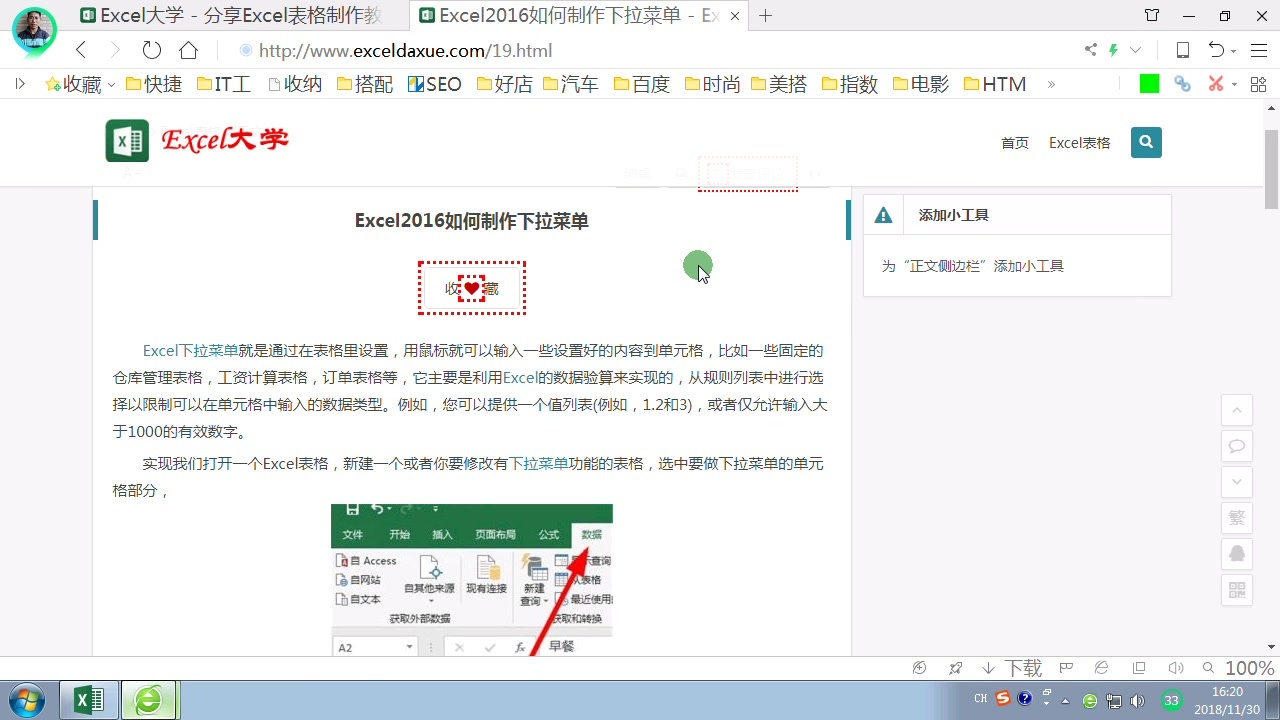Click the green square extension icon

tap(1149, 84)
